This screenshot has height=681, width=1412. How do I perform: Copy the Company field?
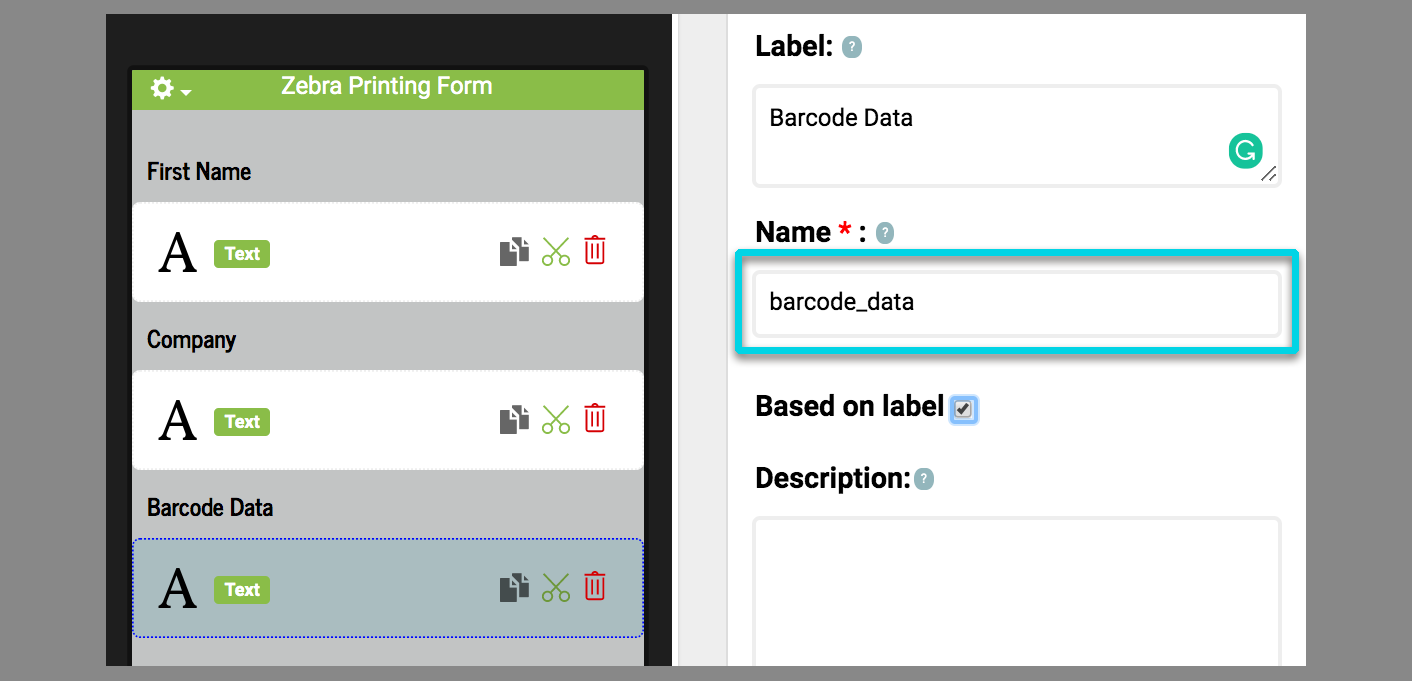coord(514,420)
